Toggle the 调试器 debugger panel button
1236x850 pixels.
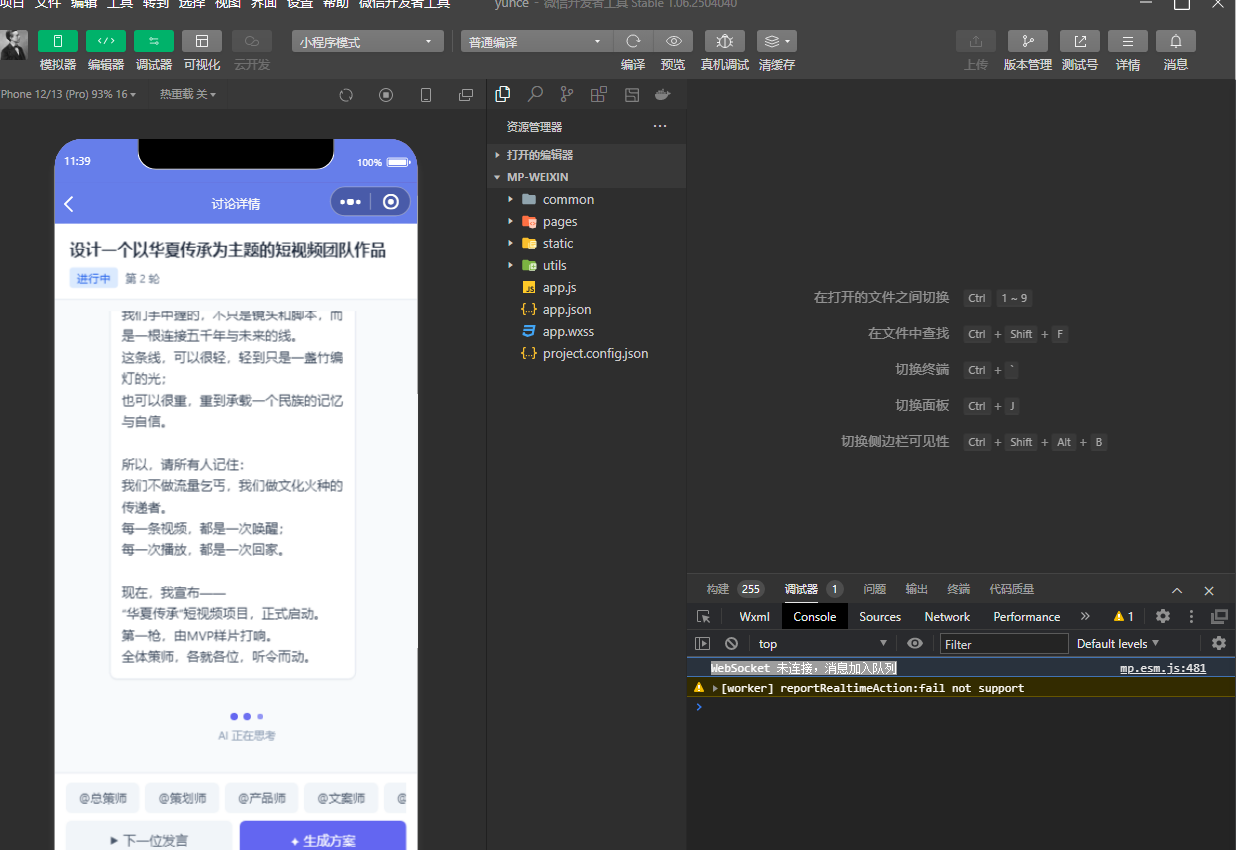154,41
